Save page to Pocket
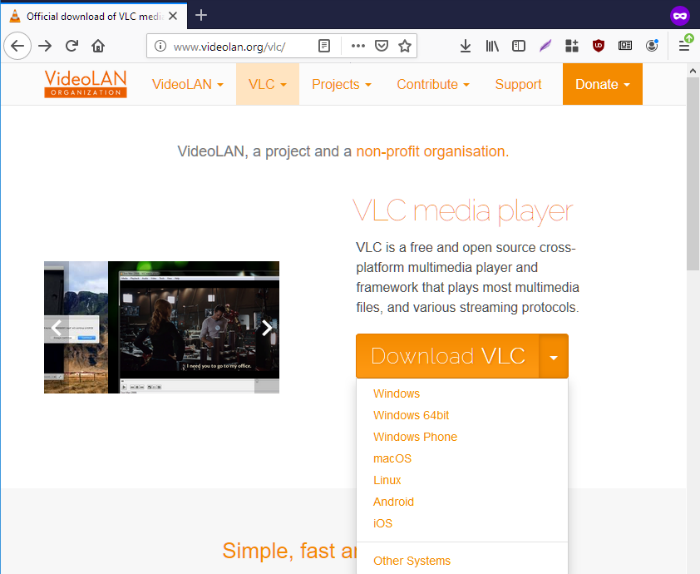700x574 pixels. tap(381, 46)
